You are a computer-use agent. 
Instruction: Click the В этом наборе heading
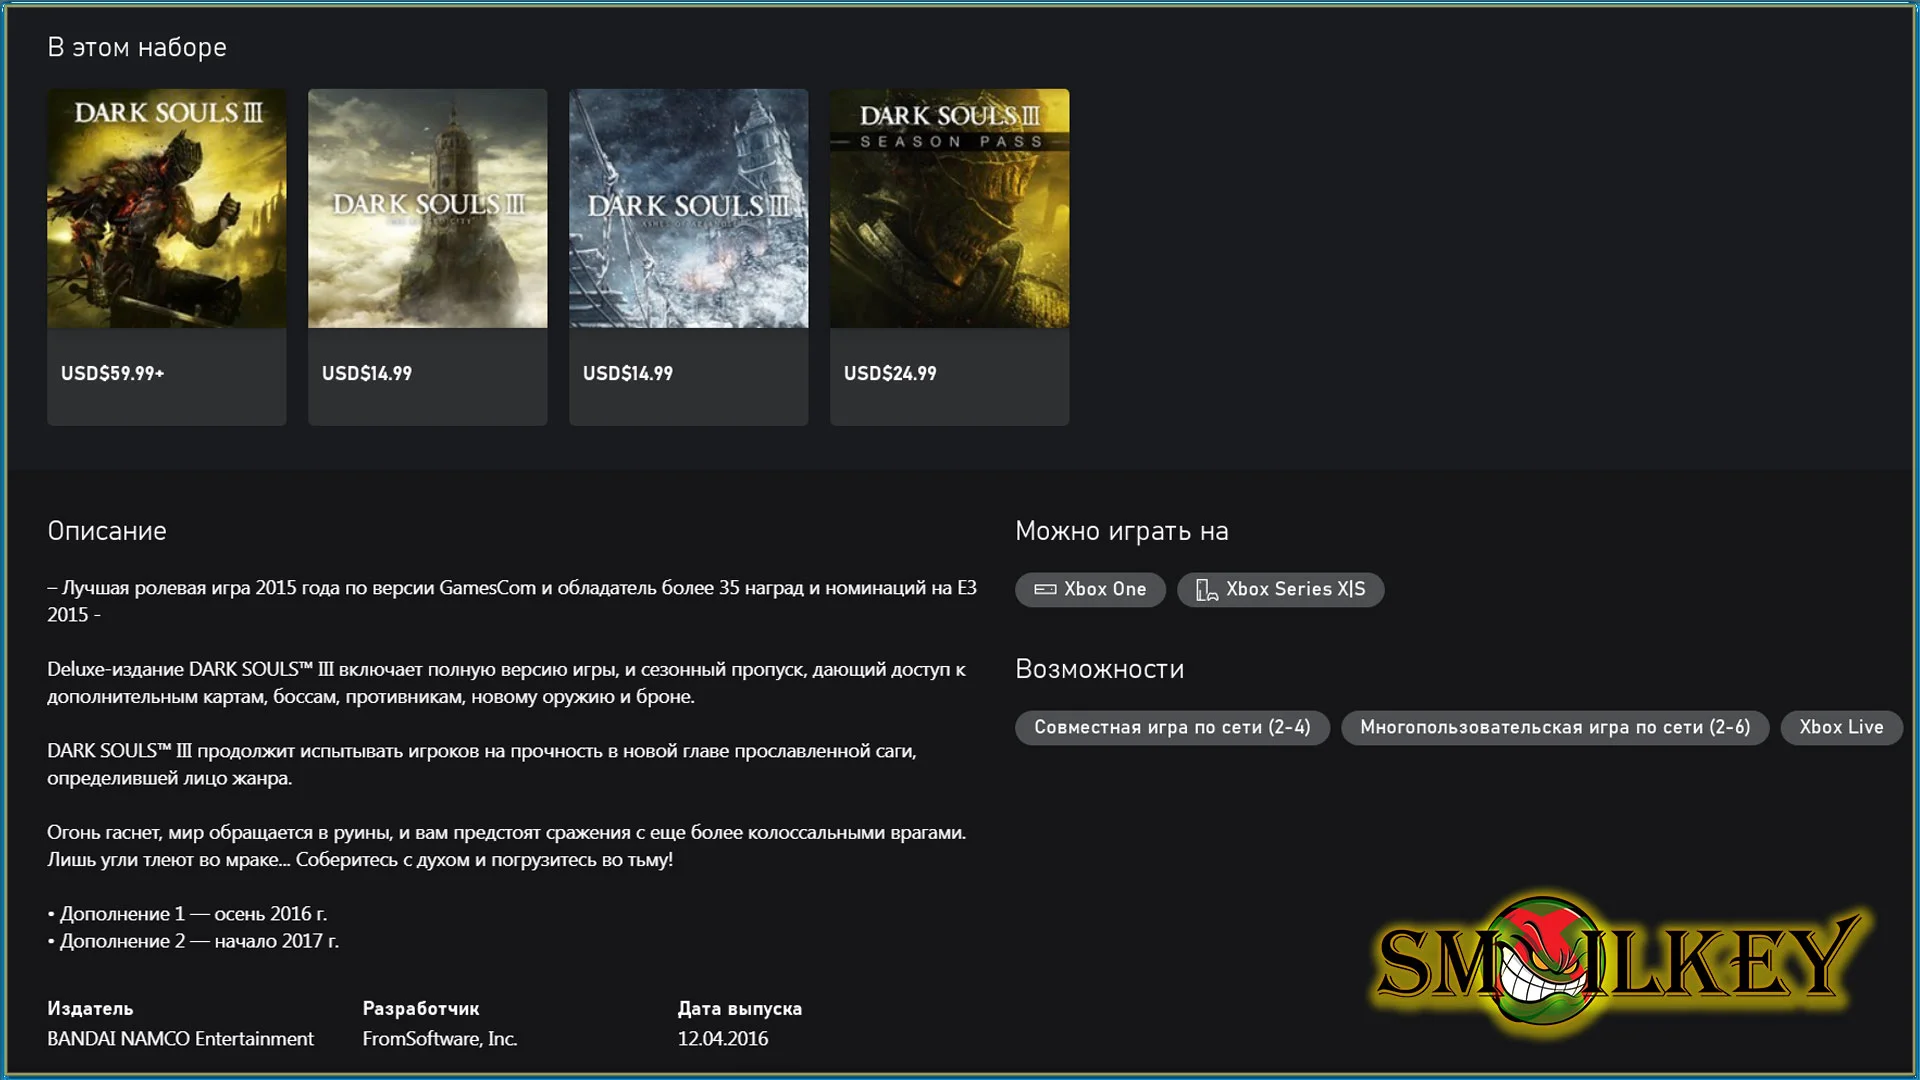coord(137,47)
